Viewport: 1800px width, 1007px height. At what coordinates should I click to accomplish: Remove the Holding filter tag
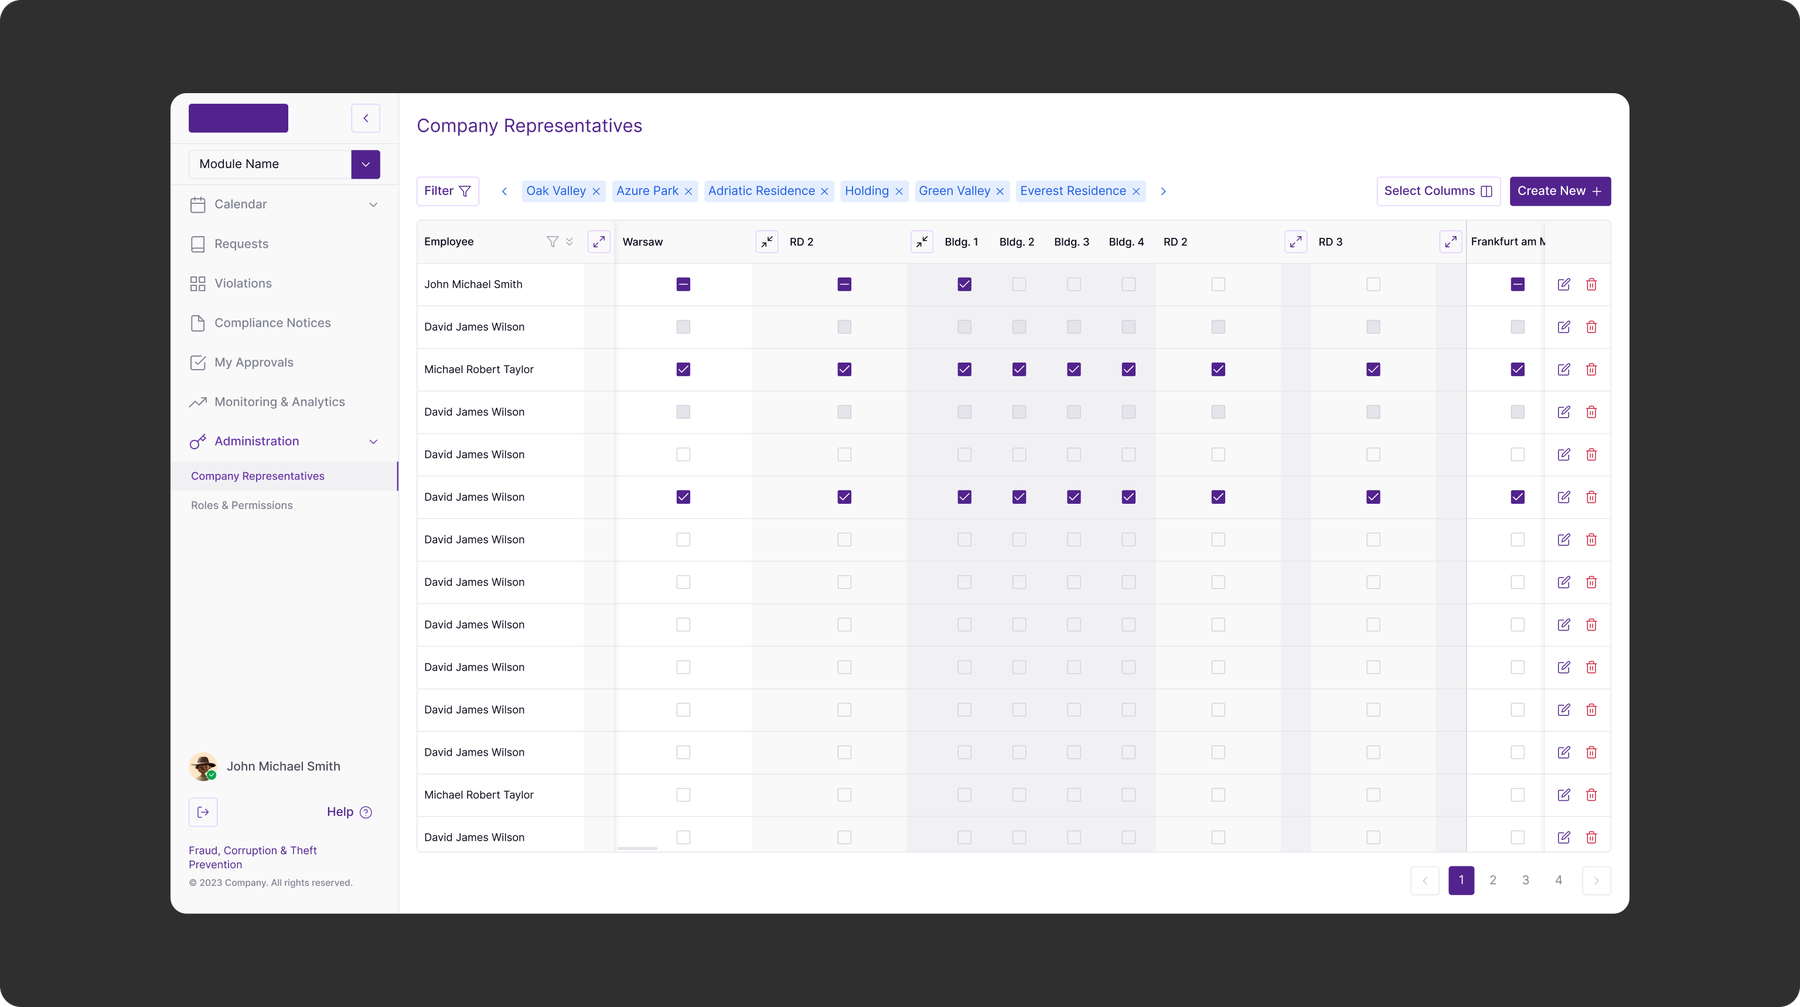click(899, 191)
